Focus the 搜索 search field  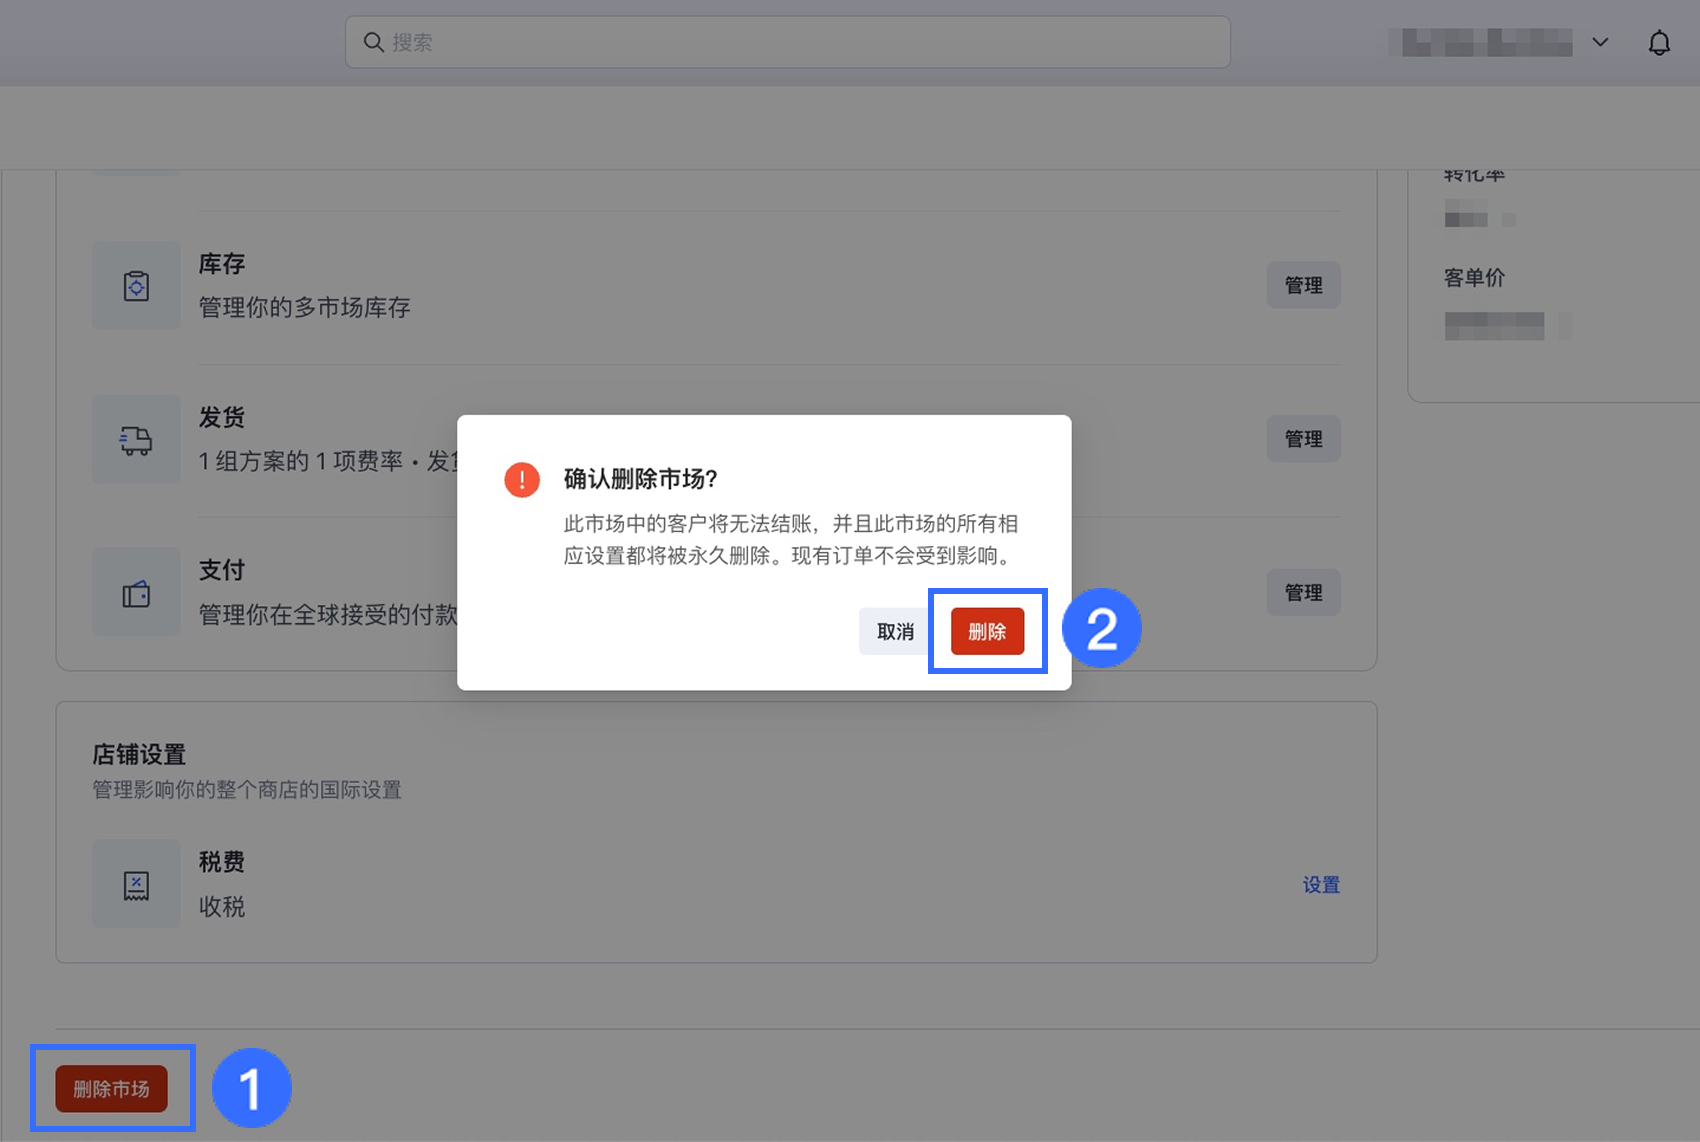788,42
